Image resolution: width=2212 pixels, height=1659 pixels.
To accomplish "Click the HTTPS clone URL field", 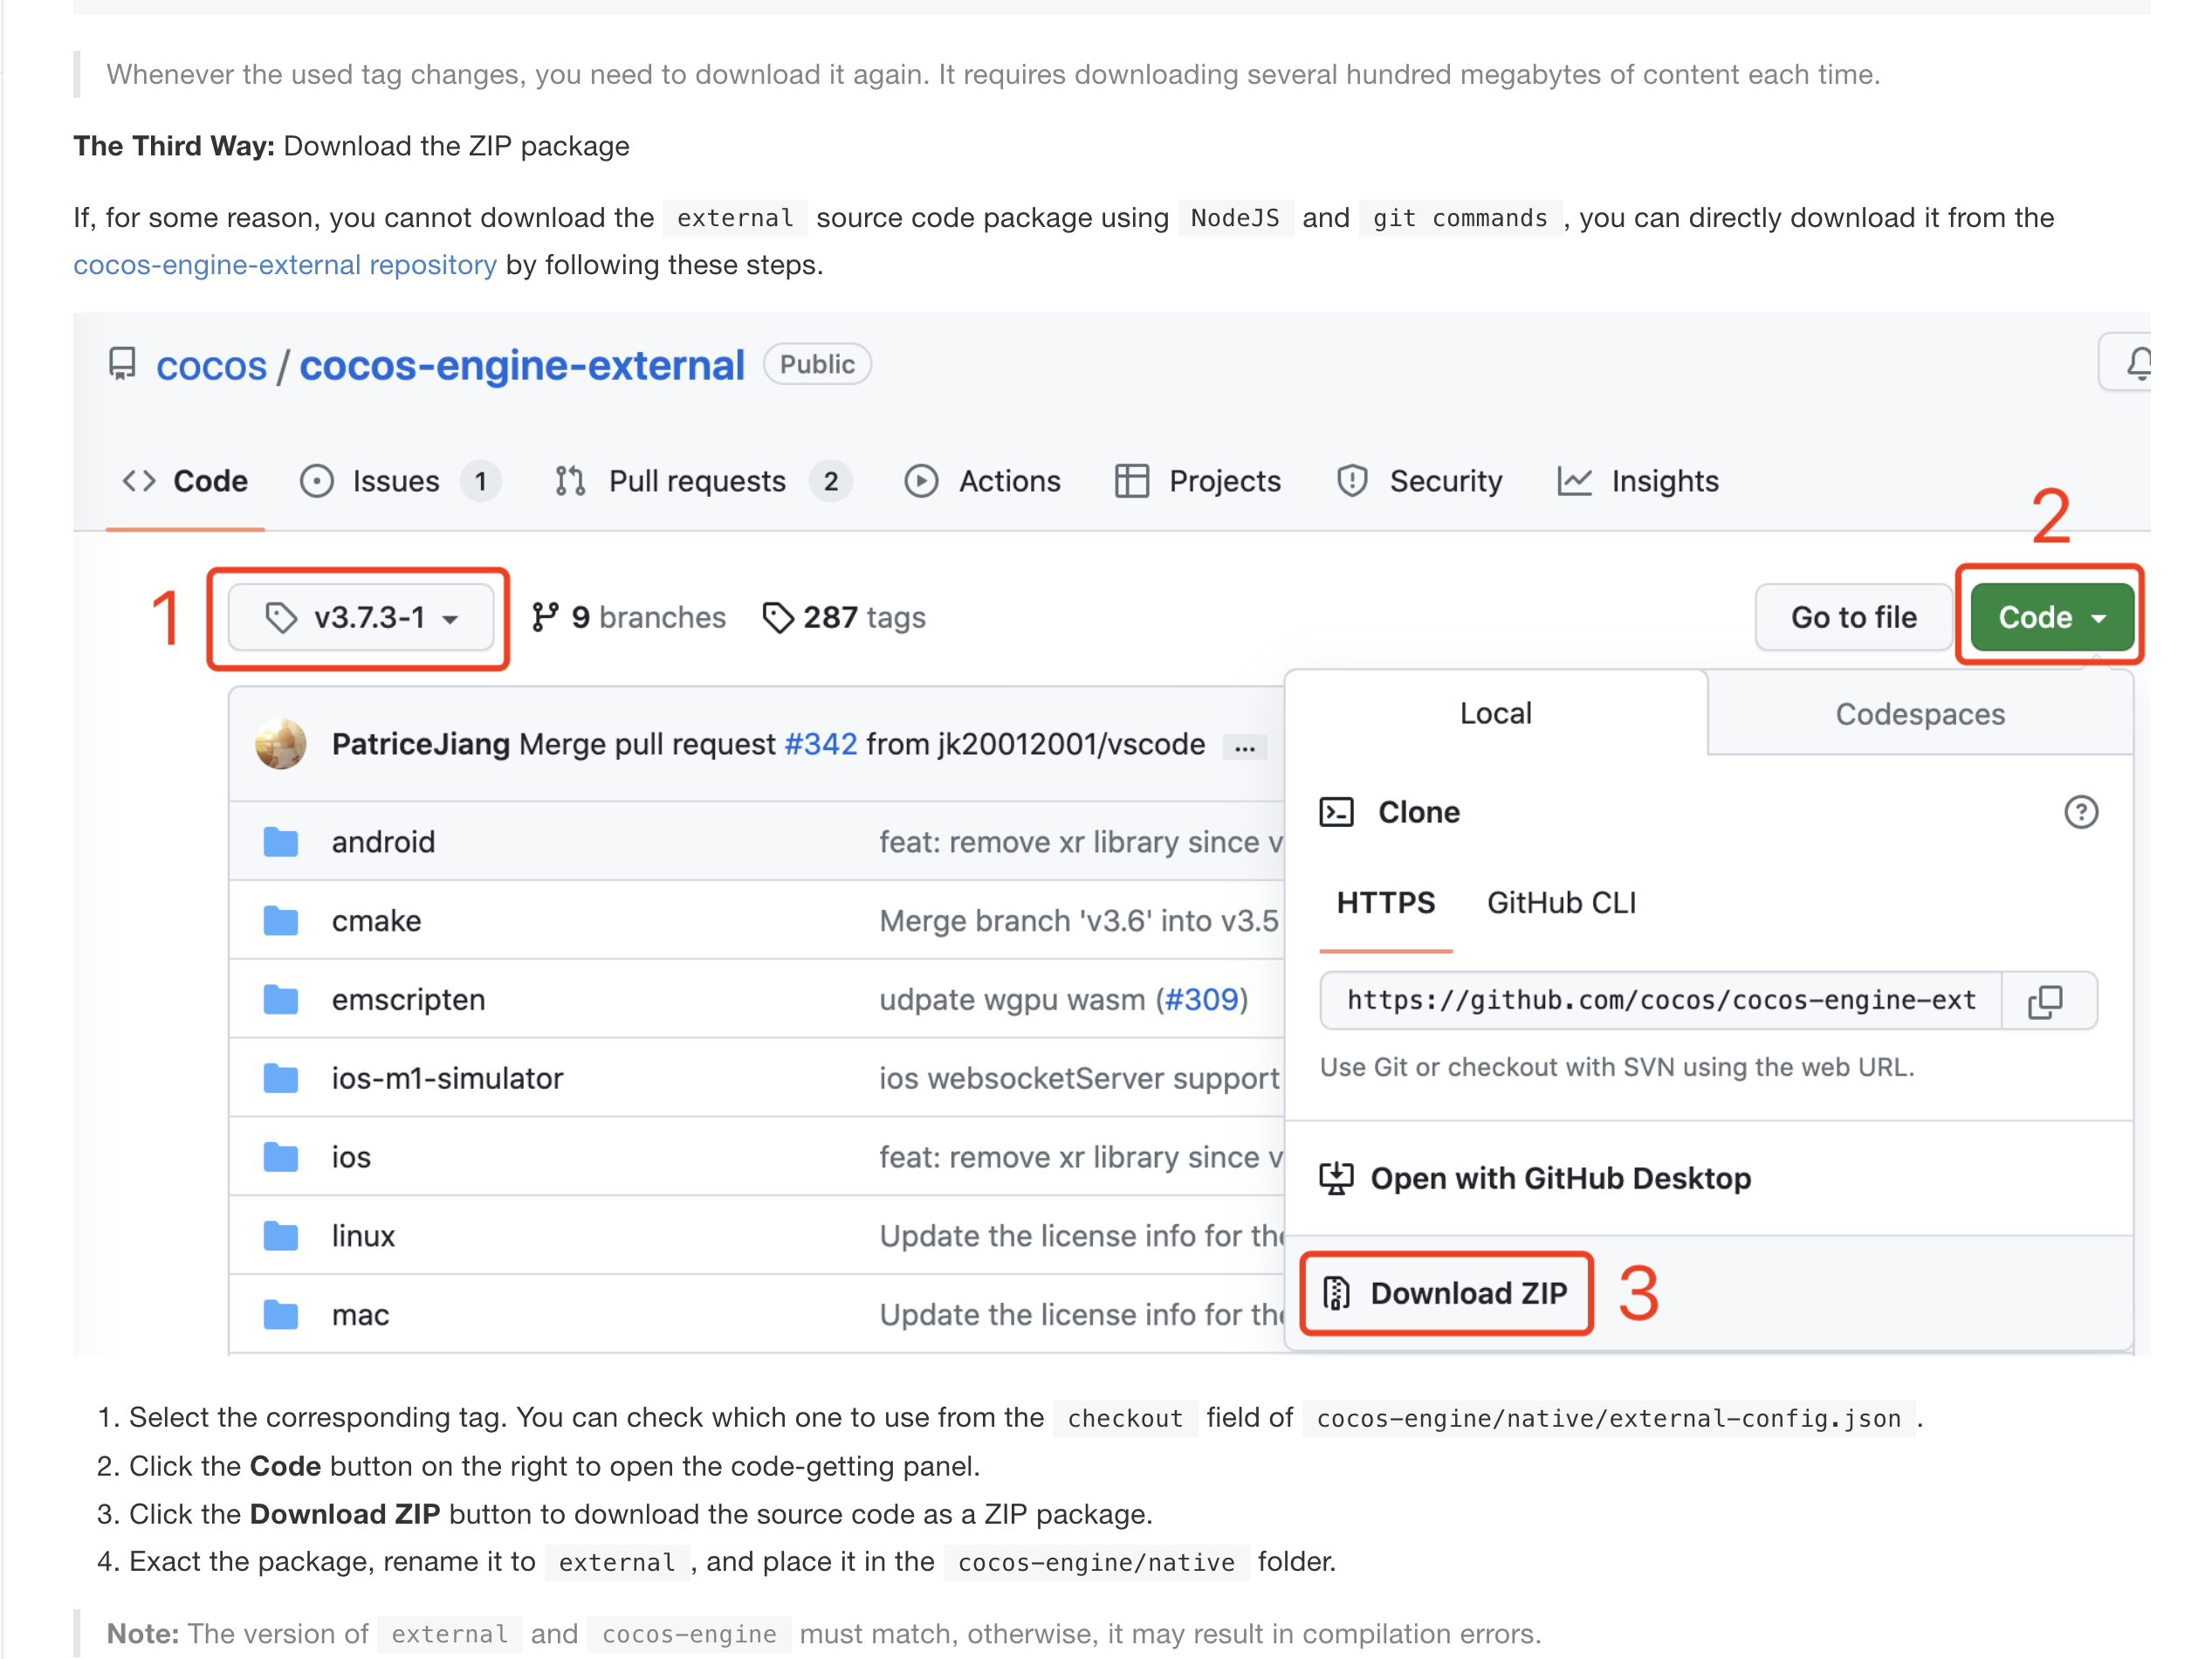I will (x=1660, y=1001).
